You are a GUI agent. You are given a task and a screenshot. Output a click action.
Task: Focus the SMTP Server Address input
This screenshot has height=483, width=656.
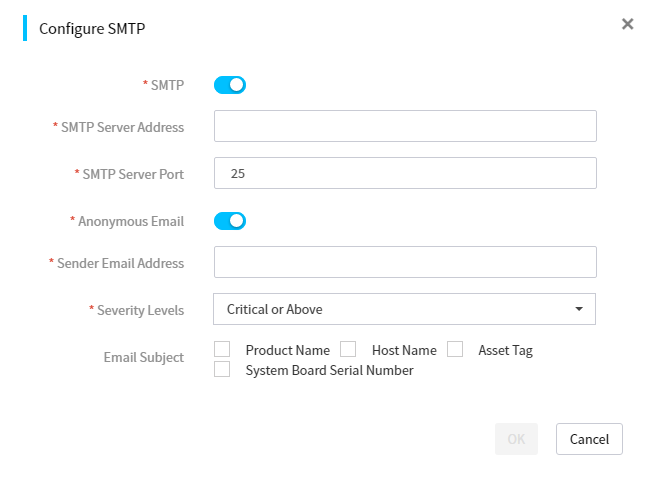[x=405, y=126]
